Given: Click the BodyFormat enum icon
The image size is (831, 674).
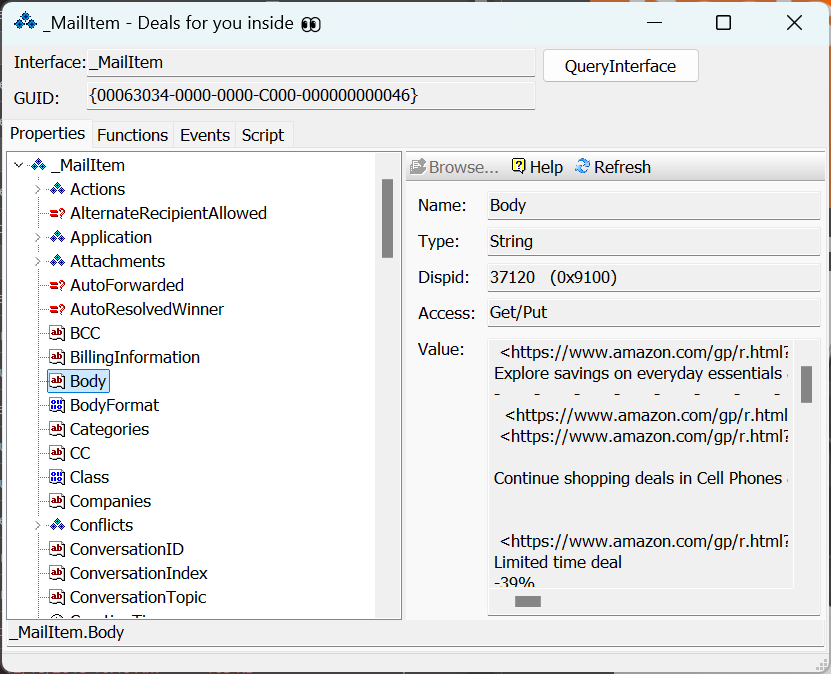Looking at the screenshot, I should (57, 405).
